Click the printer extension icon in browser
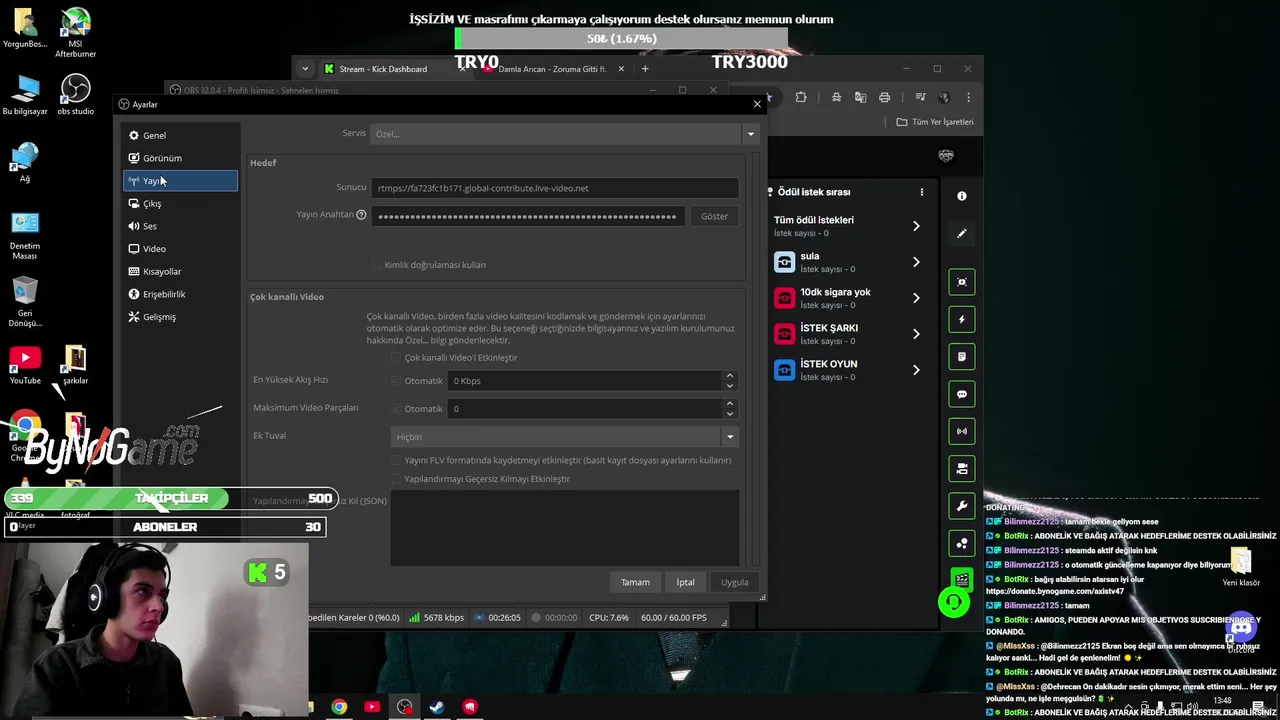 (884, 97)
